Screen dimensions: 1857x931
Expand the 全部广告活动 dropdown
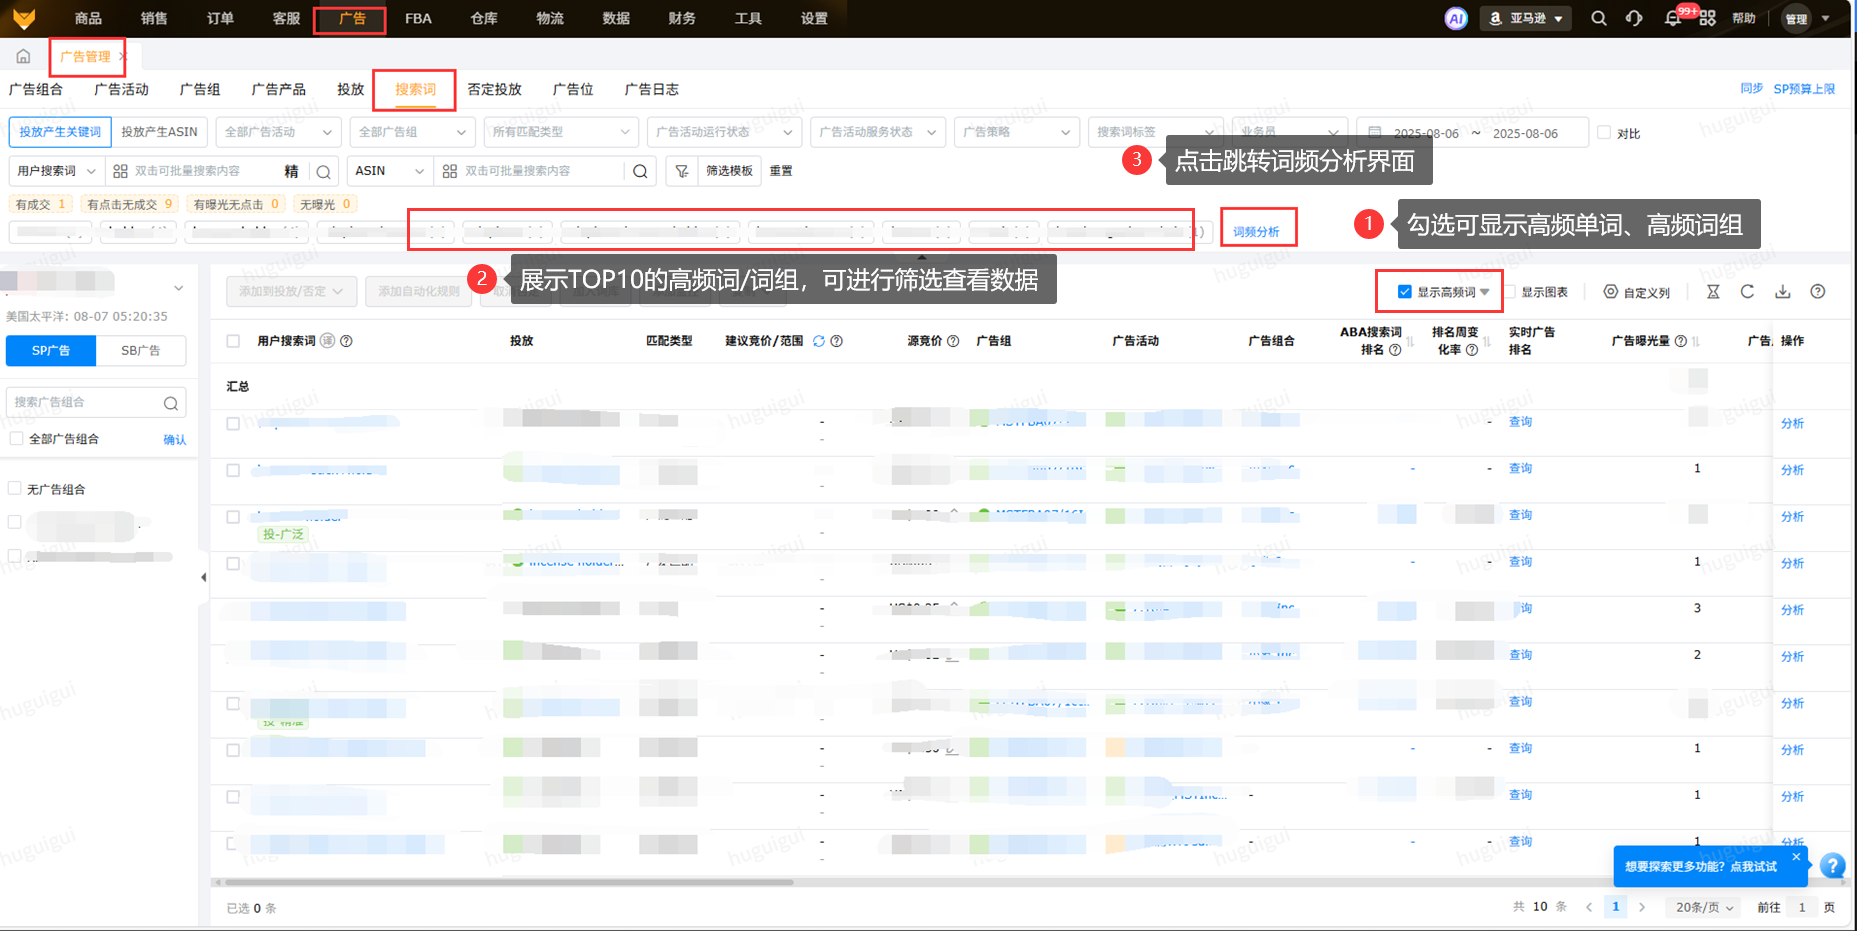pyautogui.click(x=278, y=132)
